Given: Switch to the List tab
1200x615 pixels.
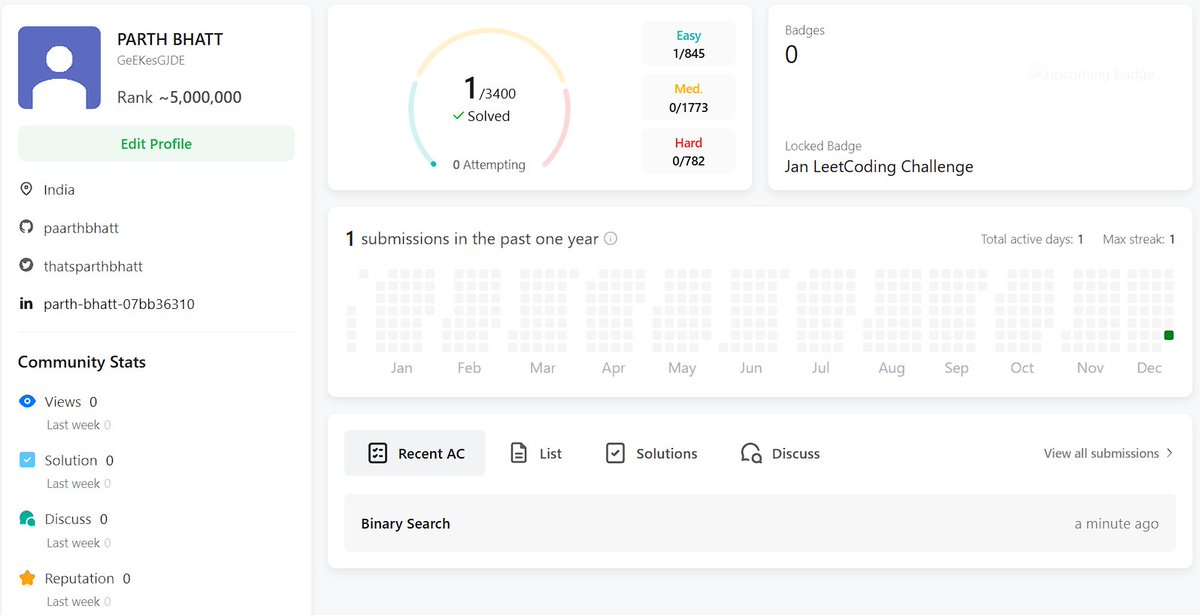Looking at the screenshot, I should pos(536,453).
